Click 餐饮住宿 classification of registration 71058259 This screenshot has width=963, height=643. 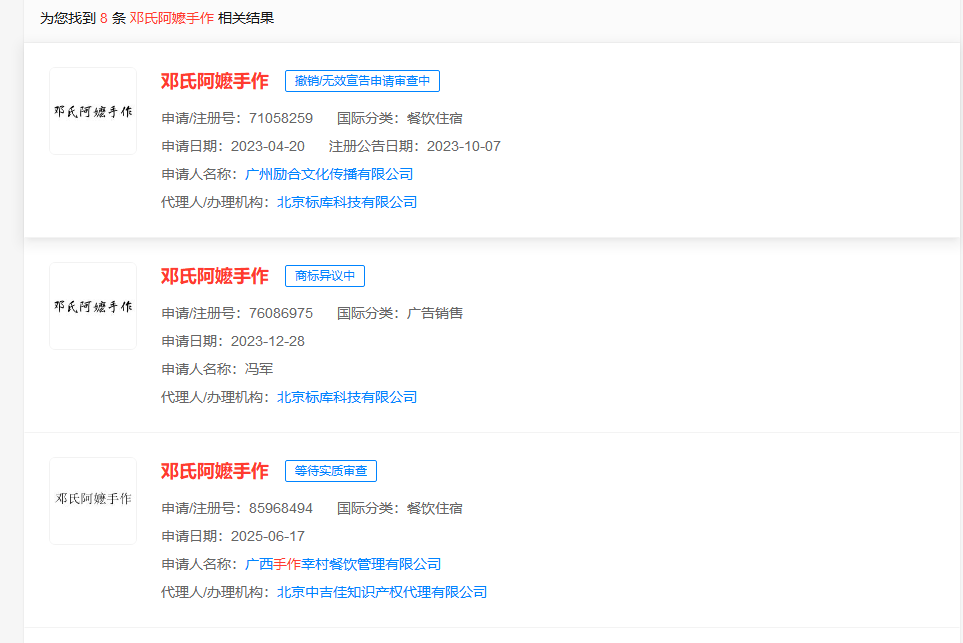(x=435, y=119)
